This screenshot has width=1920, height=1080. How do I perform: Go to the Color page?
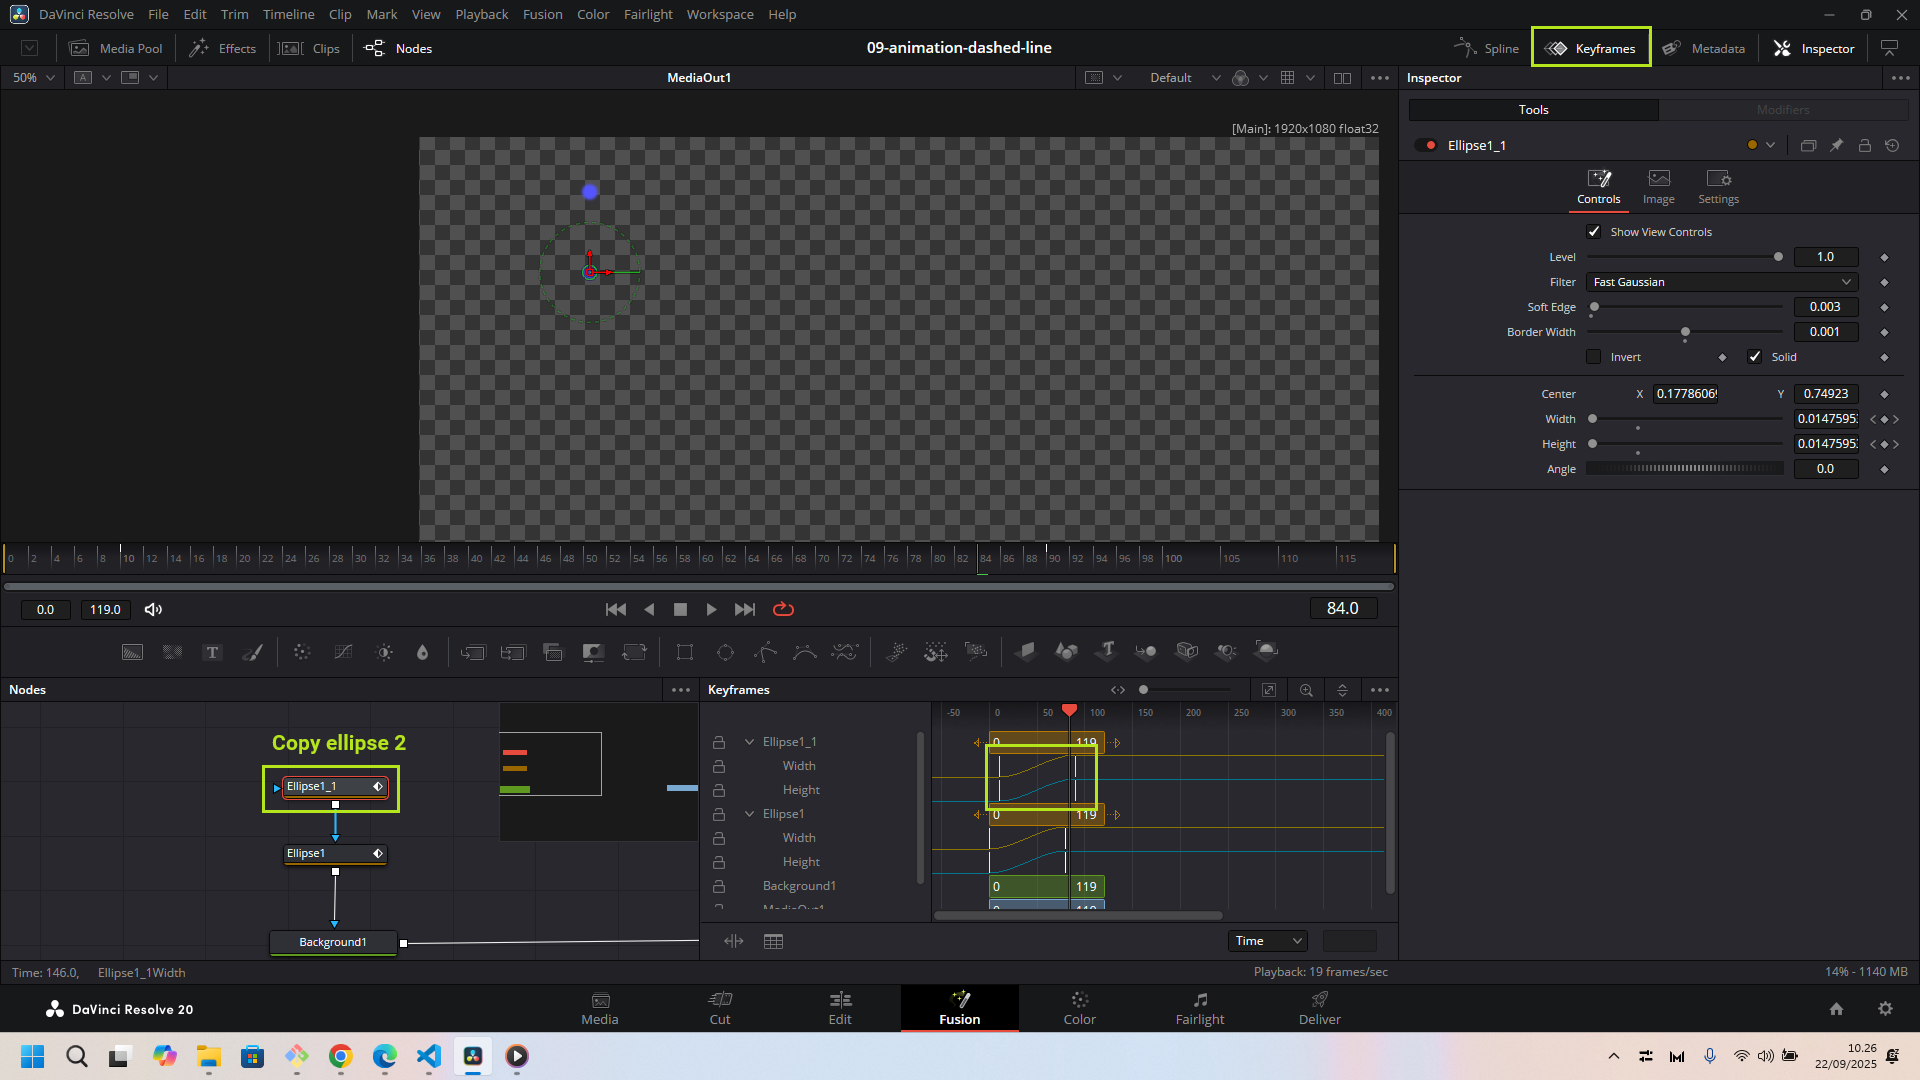1079,1008
